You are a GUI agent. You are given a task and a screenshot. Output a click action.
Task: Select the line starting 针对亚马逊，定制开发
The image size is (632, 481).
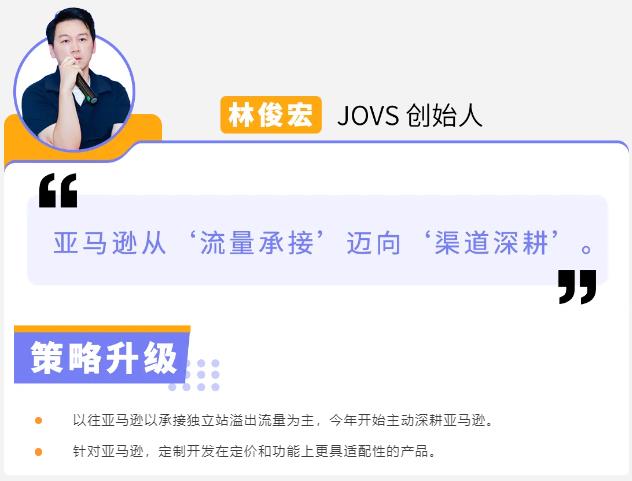point(254,451)
